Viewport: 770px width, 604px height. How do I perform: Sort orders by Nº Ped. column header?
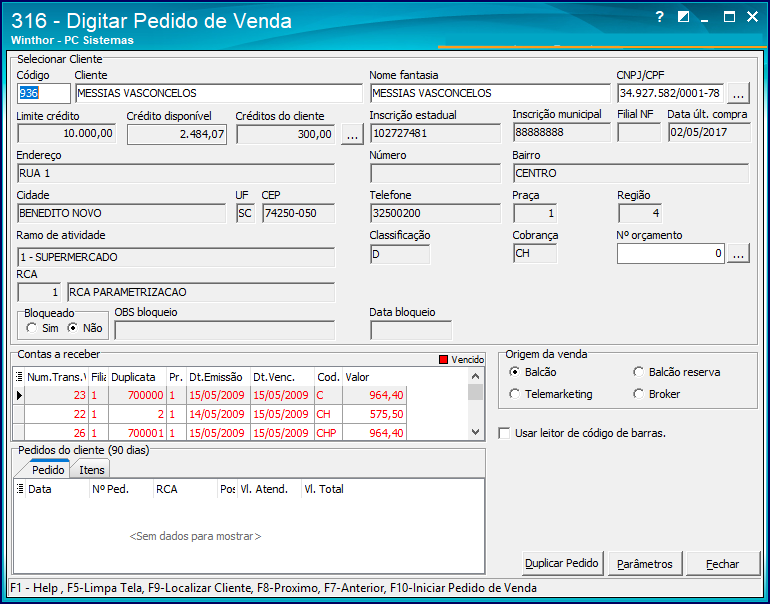pyautogui.click(x=121, y=489)
